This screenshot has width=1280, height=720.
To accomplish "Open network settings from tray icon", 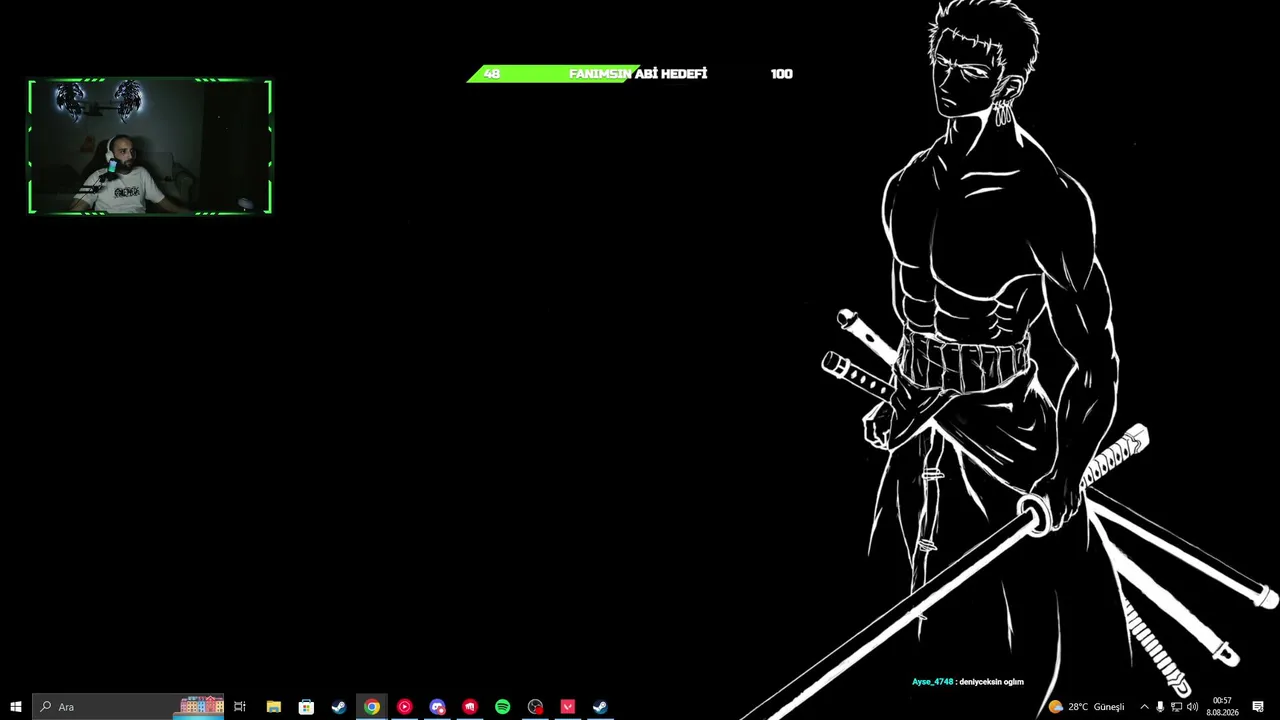I will pyautogui.click(x=1176, y=707).
